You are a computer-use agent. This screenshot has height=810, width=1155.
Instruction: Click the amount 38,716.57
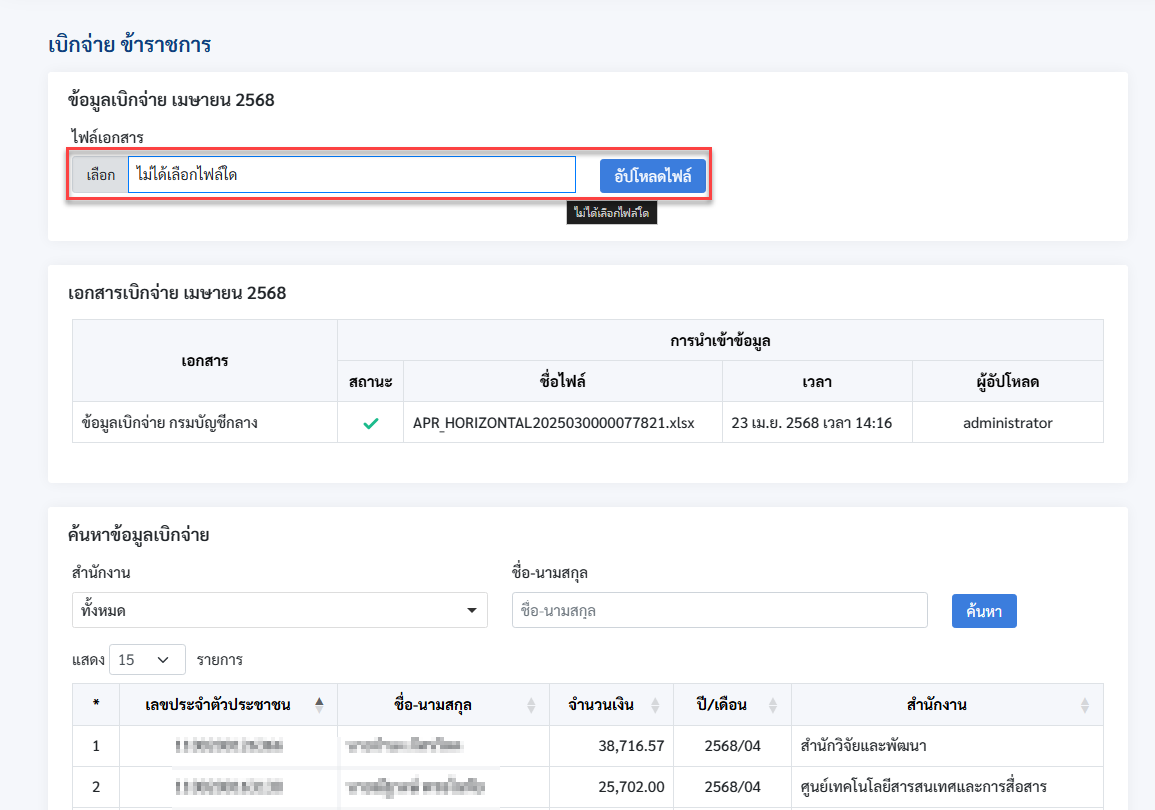click(631, 746)
